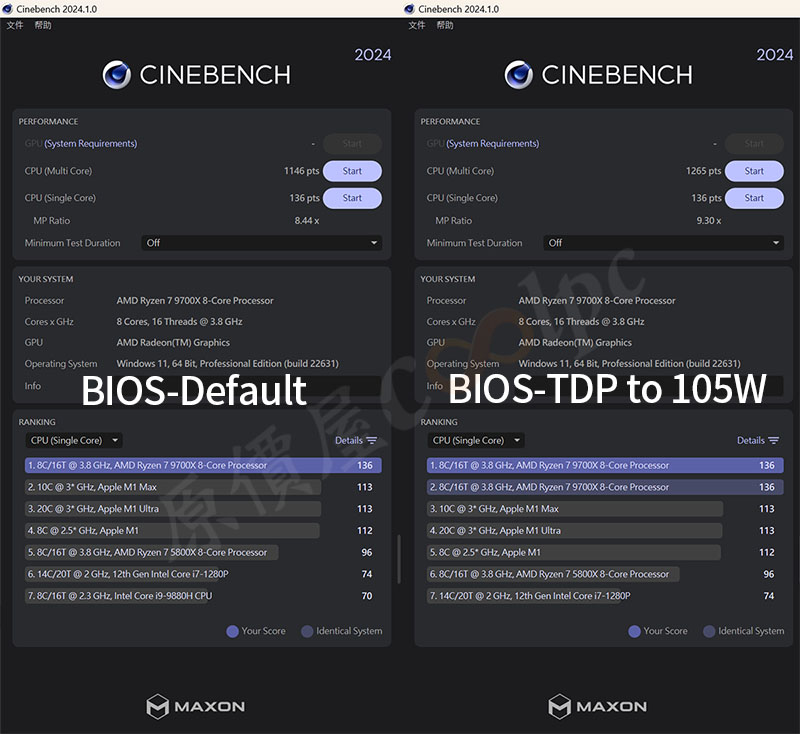Screen dimensions: 800x734
Task: Open the 文件 menu in the left window
Action: (15, 25)
